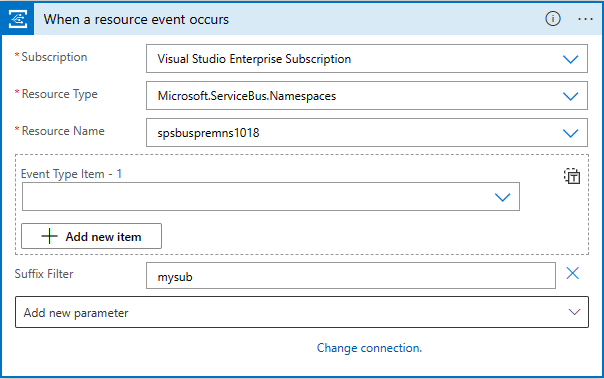
Task: Open the ellipsis more options menu
Action: (585, 19)
